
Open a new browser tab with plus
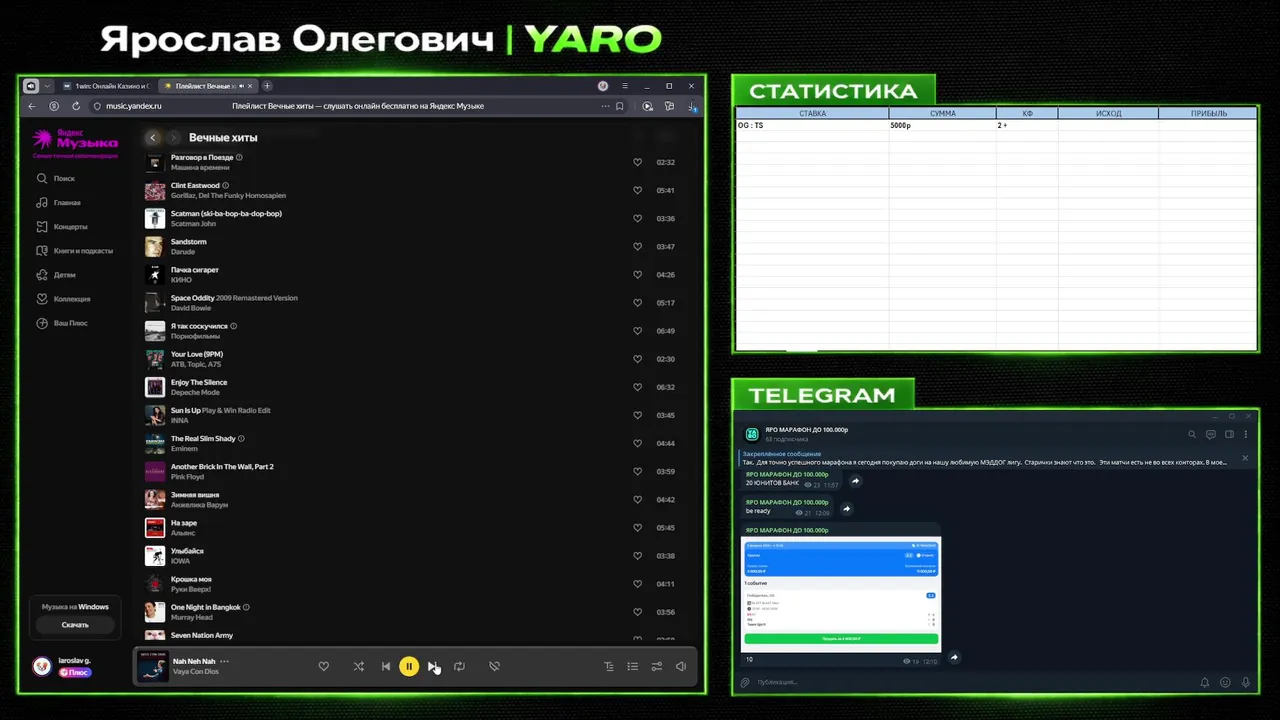click(267, 86)
